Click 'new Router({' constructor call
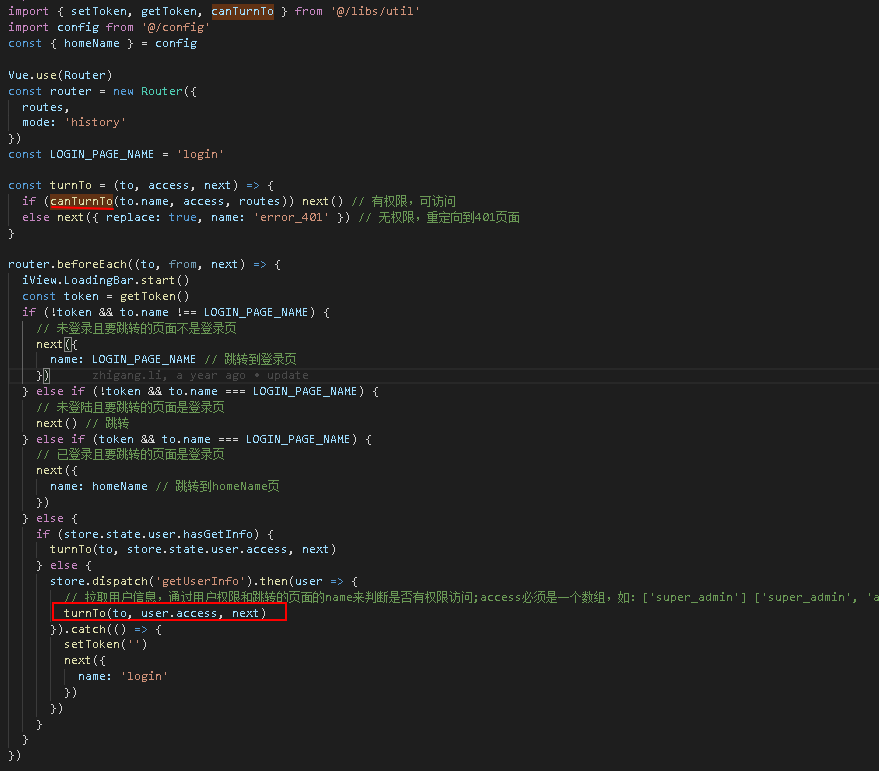879x771 pixels. click(155, 91)
